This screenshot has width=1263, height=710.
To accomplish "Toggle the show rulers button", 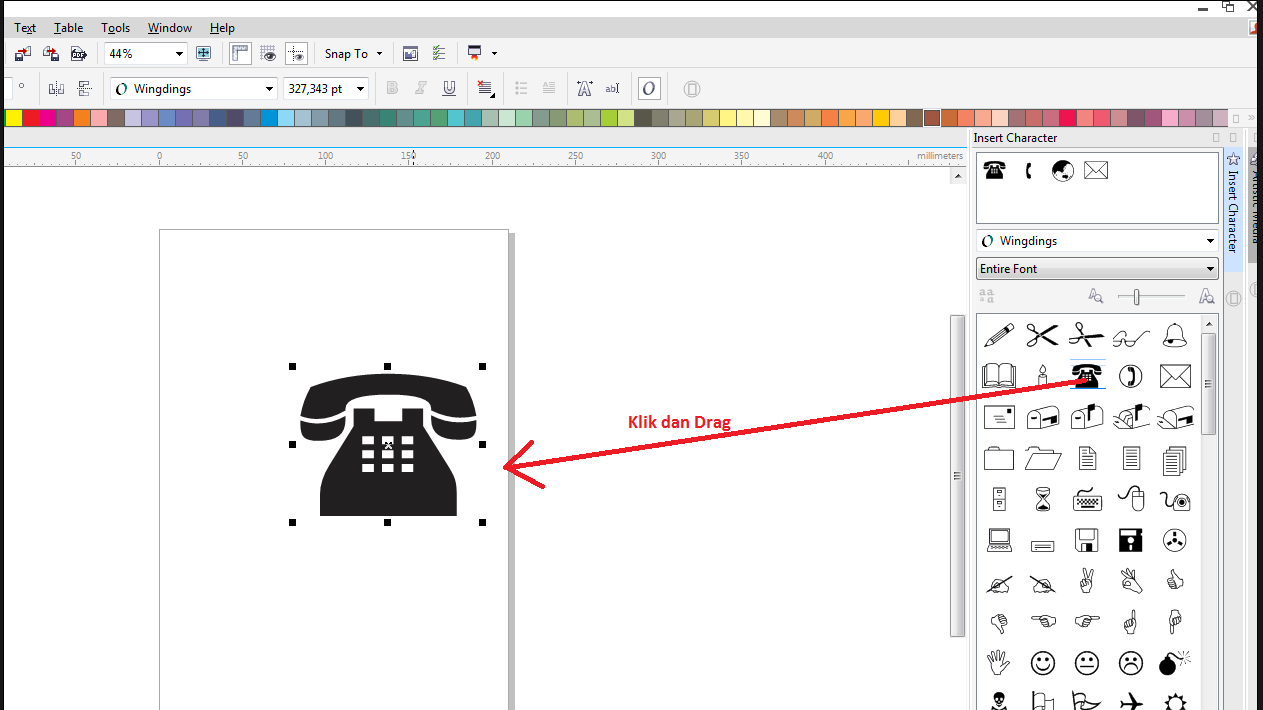I will point(240,54).
